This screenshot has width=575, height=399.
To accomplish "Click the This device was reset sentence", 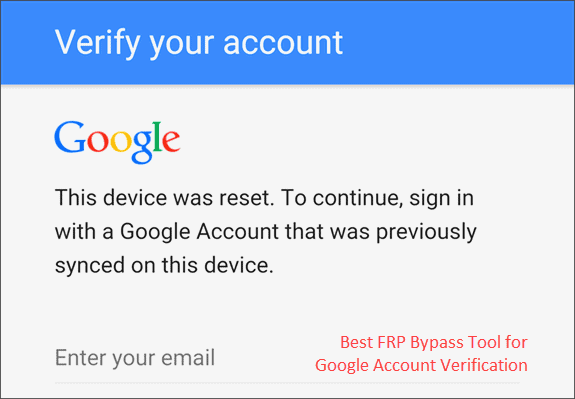I will (x=163, y=198).
